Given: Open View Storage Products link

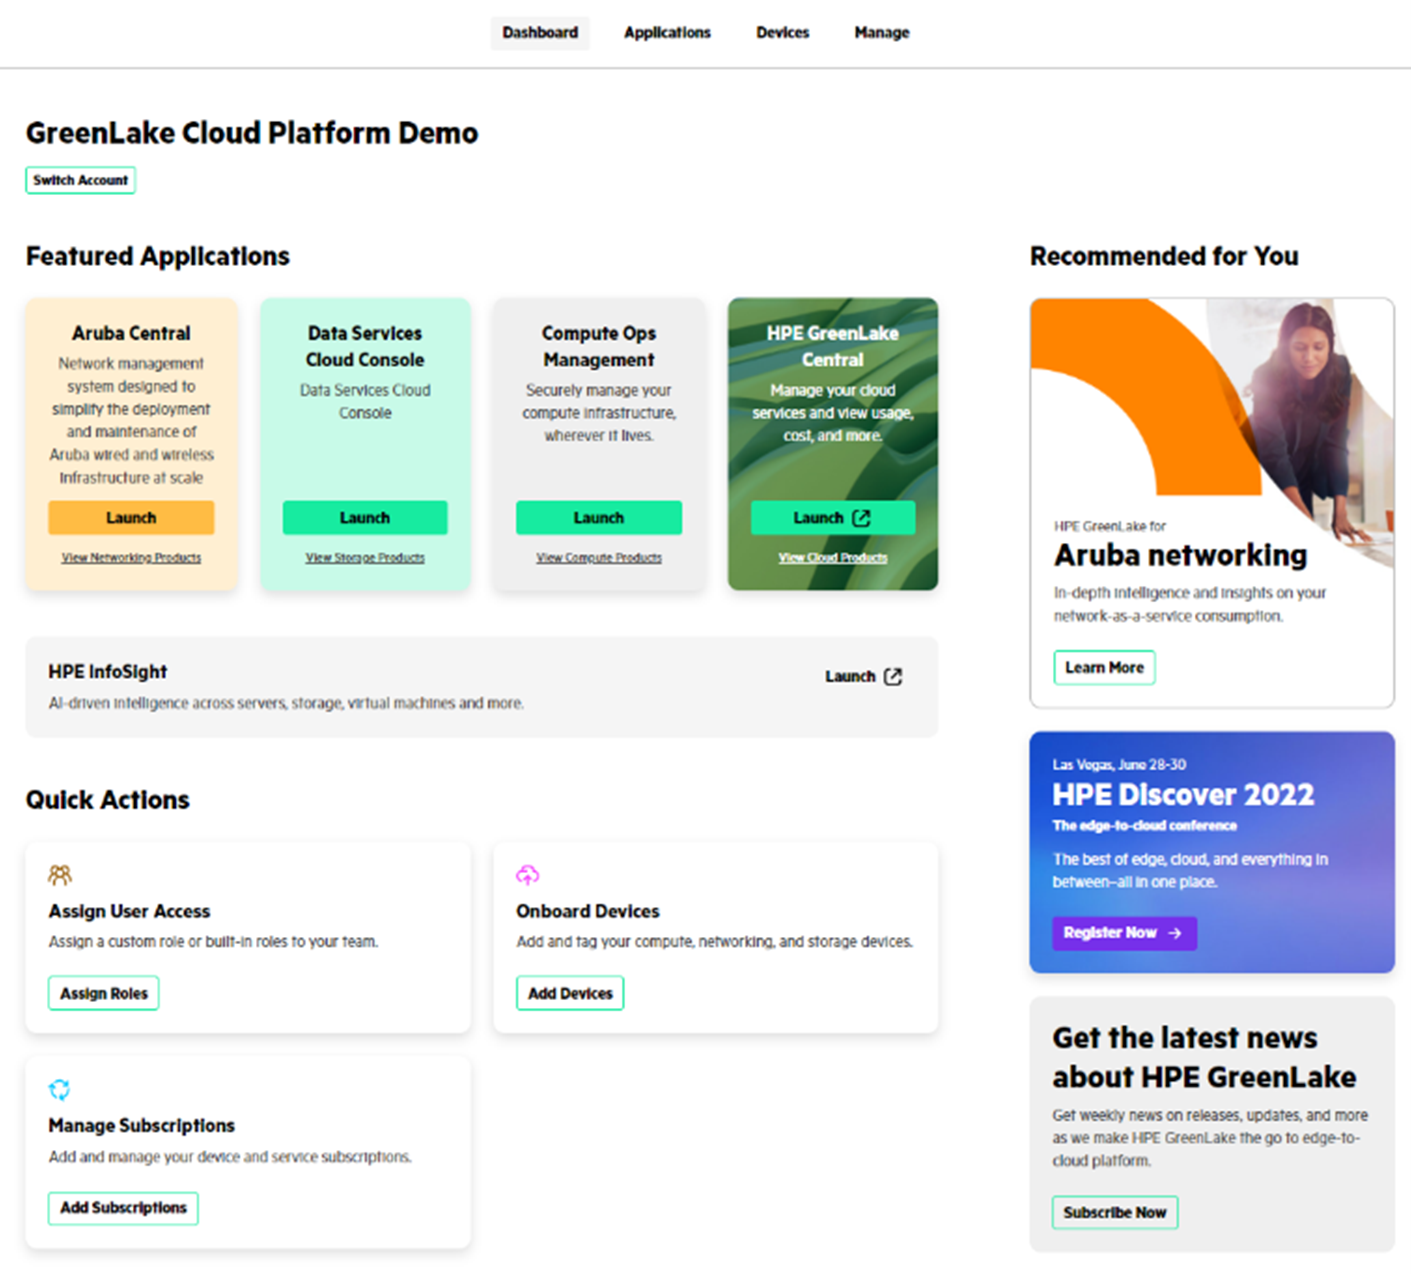Looking at the screenshot, I should (x=365, y=558).
